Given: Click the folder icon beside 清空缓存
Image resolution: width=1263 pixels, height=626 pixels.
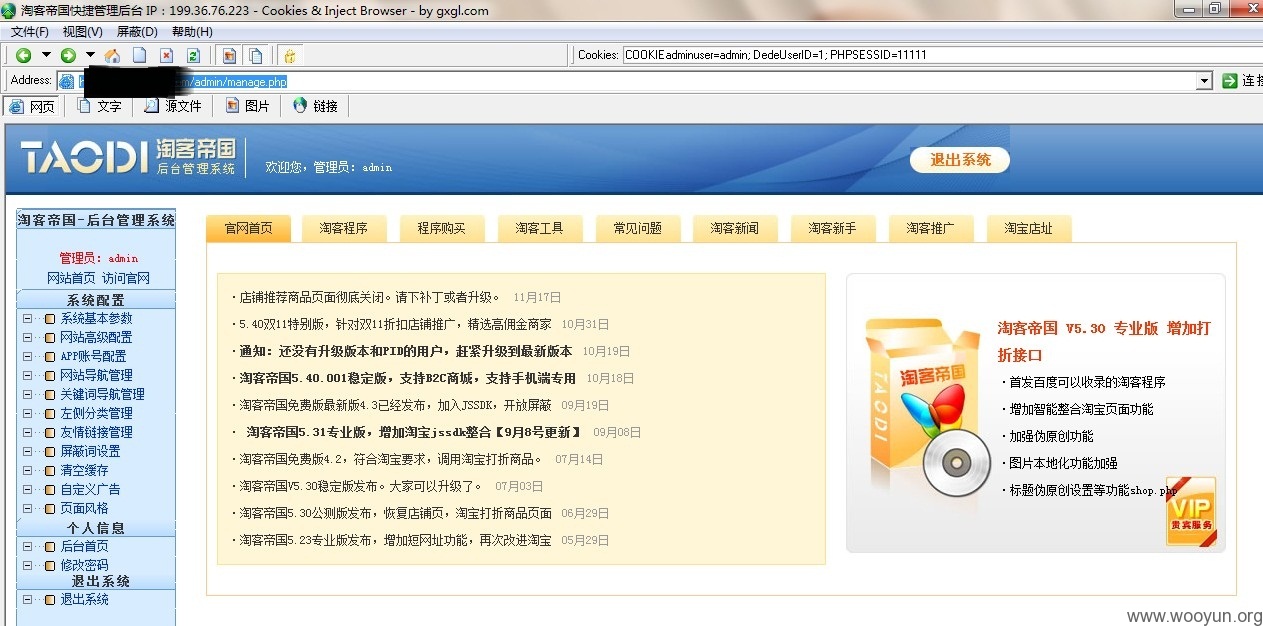Looking at the screenshot, I should point(49,471).
